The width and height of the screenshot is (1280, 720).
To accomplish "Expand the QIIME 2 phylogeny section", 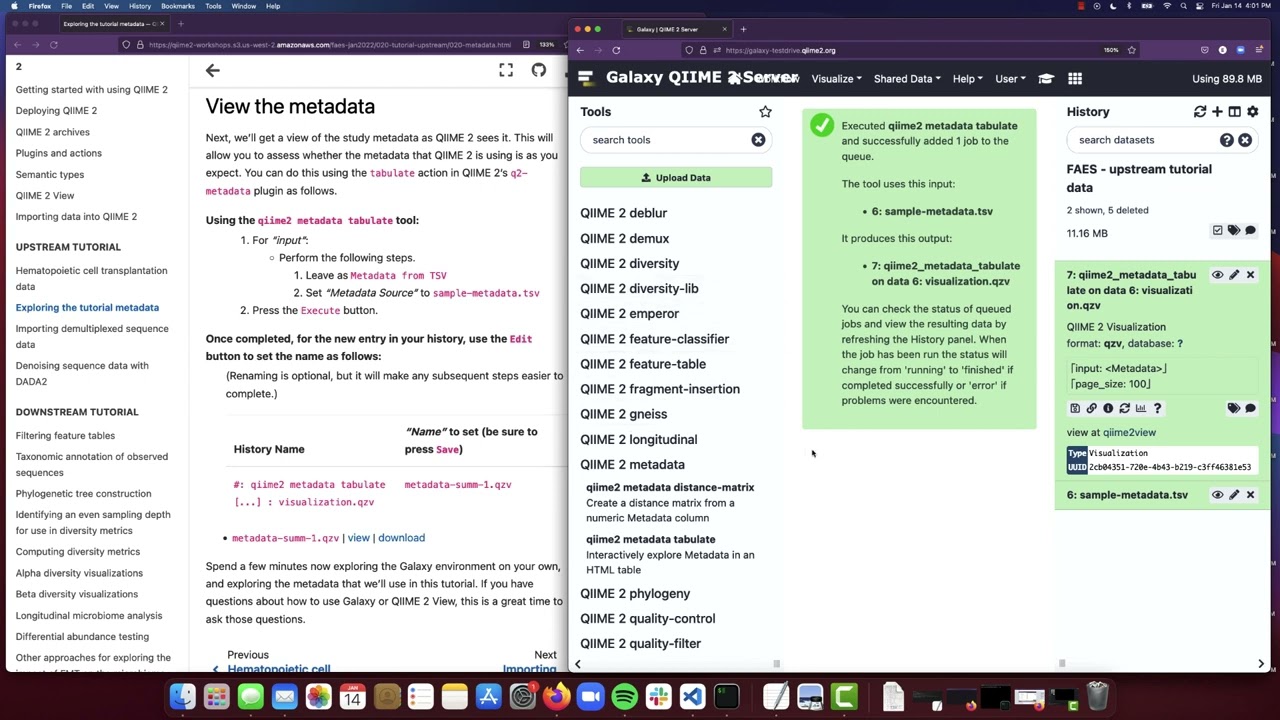I will click(635, 593).
